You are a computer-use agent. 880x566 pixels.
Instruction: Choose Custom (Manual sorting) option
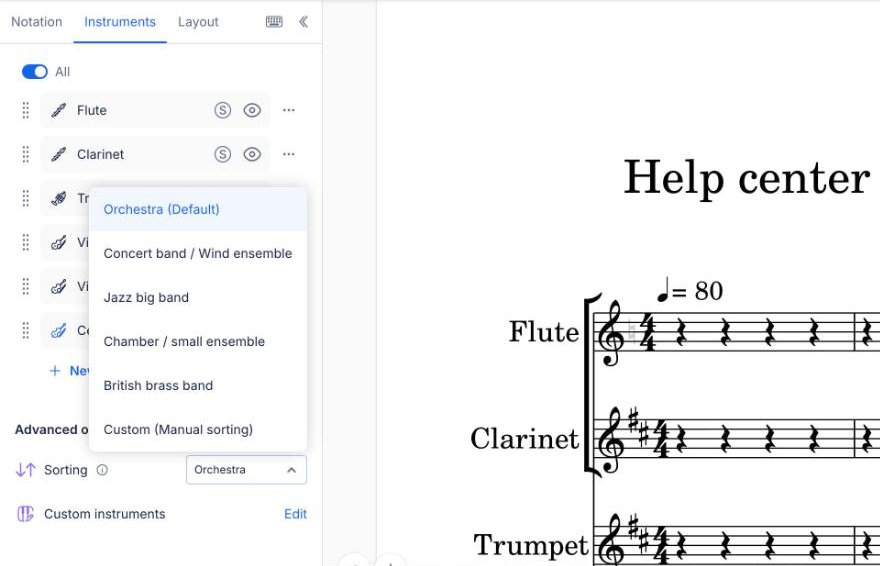pyautogui.click(x=198, y=430)
